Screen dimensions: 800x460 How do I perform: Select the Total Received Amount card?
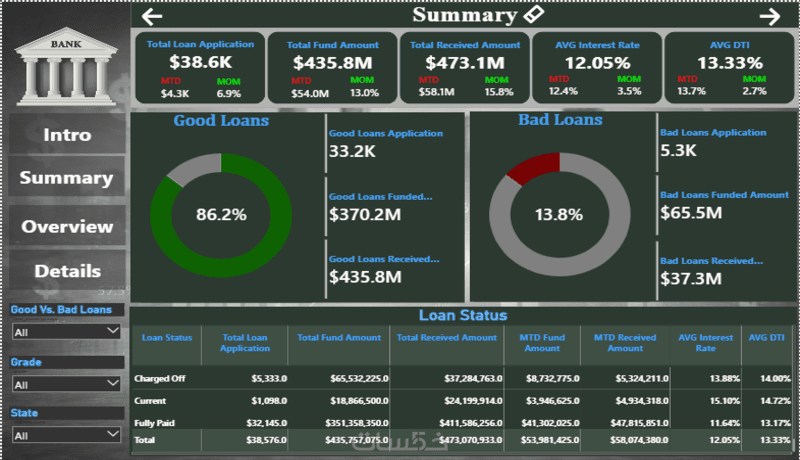[465, 68]
